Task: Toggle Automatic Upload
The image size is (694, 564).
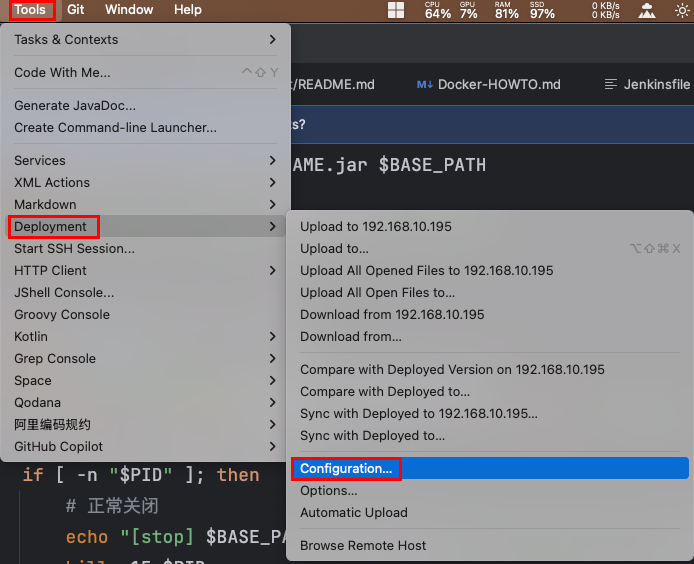Action: pyautogui.click(x=490, y=513)
